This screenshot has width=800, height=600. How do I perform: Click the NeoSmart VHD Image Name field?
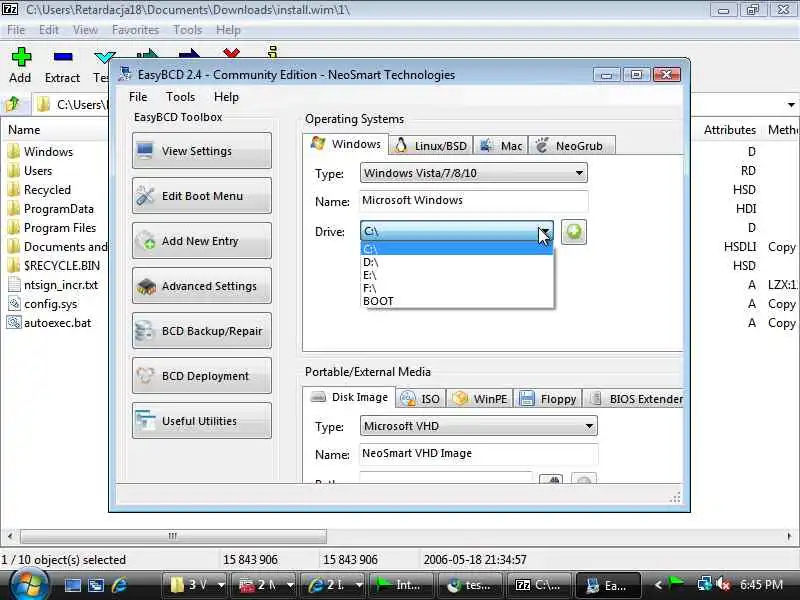[479, 454]
